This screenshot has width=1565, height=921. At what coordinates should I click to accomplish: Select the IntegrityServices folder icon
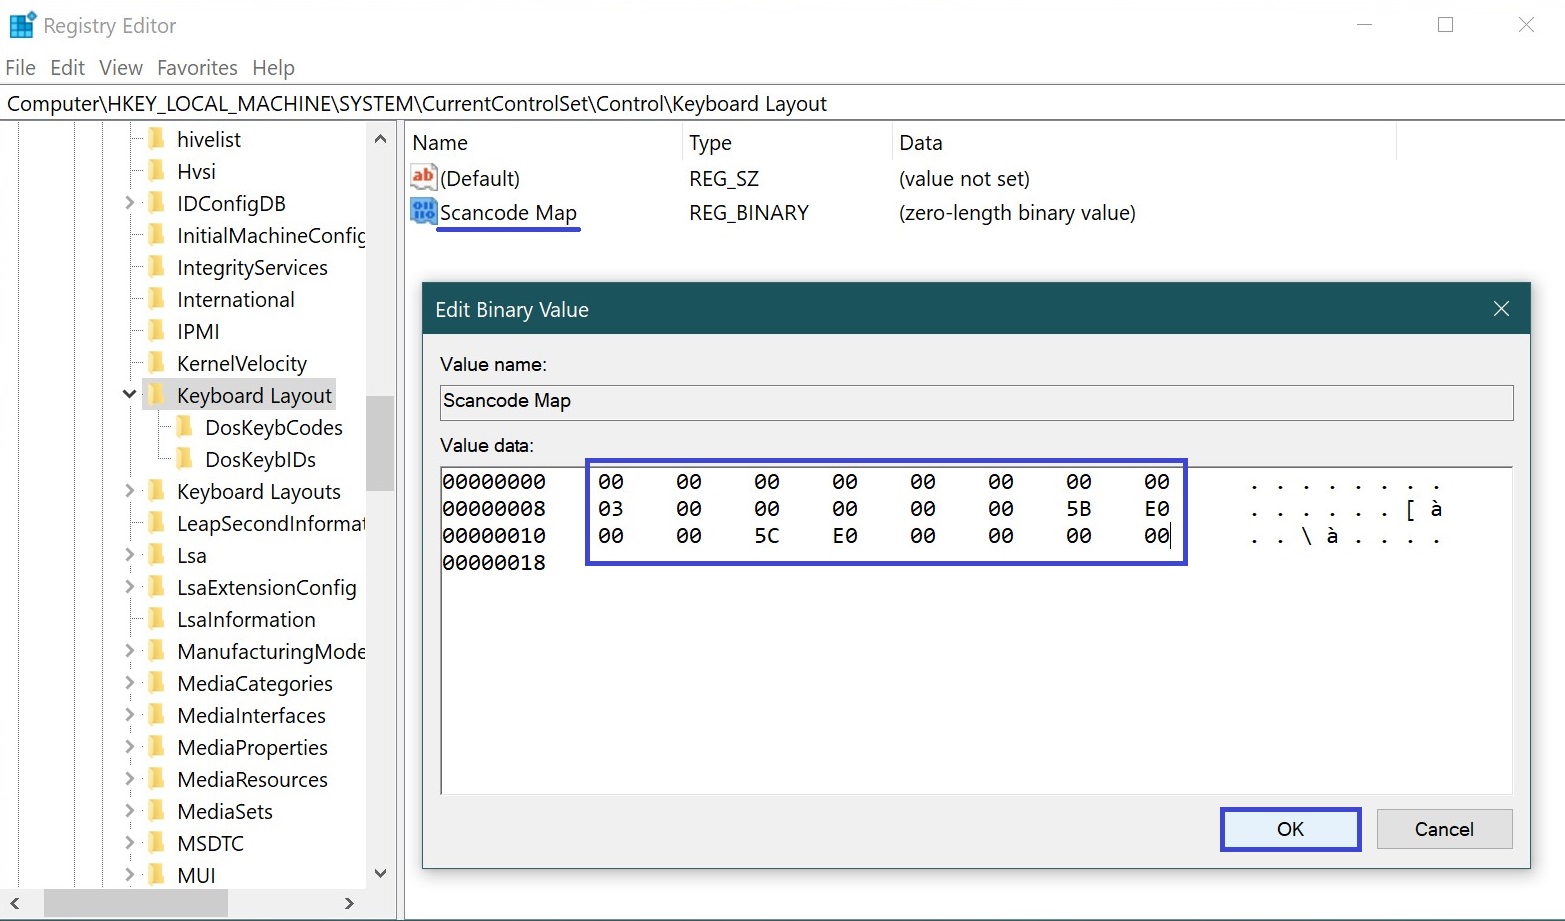[x=156, y=266]
